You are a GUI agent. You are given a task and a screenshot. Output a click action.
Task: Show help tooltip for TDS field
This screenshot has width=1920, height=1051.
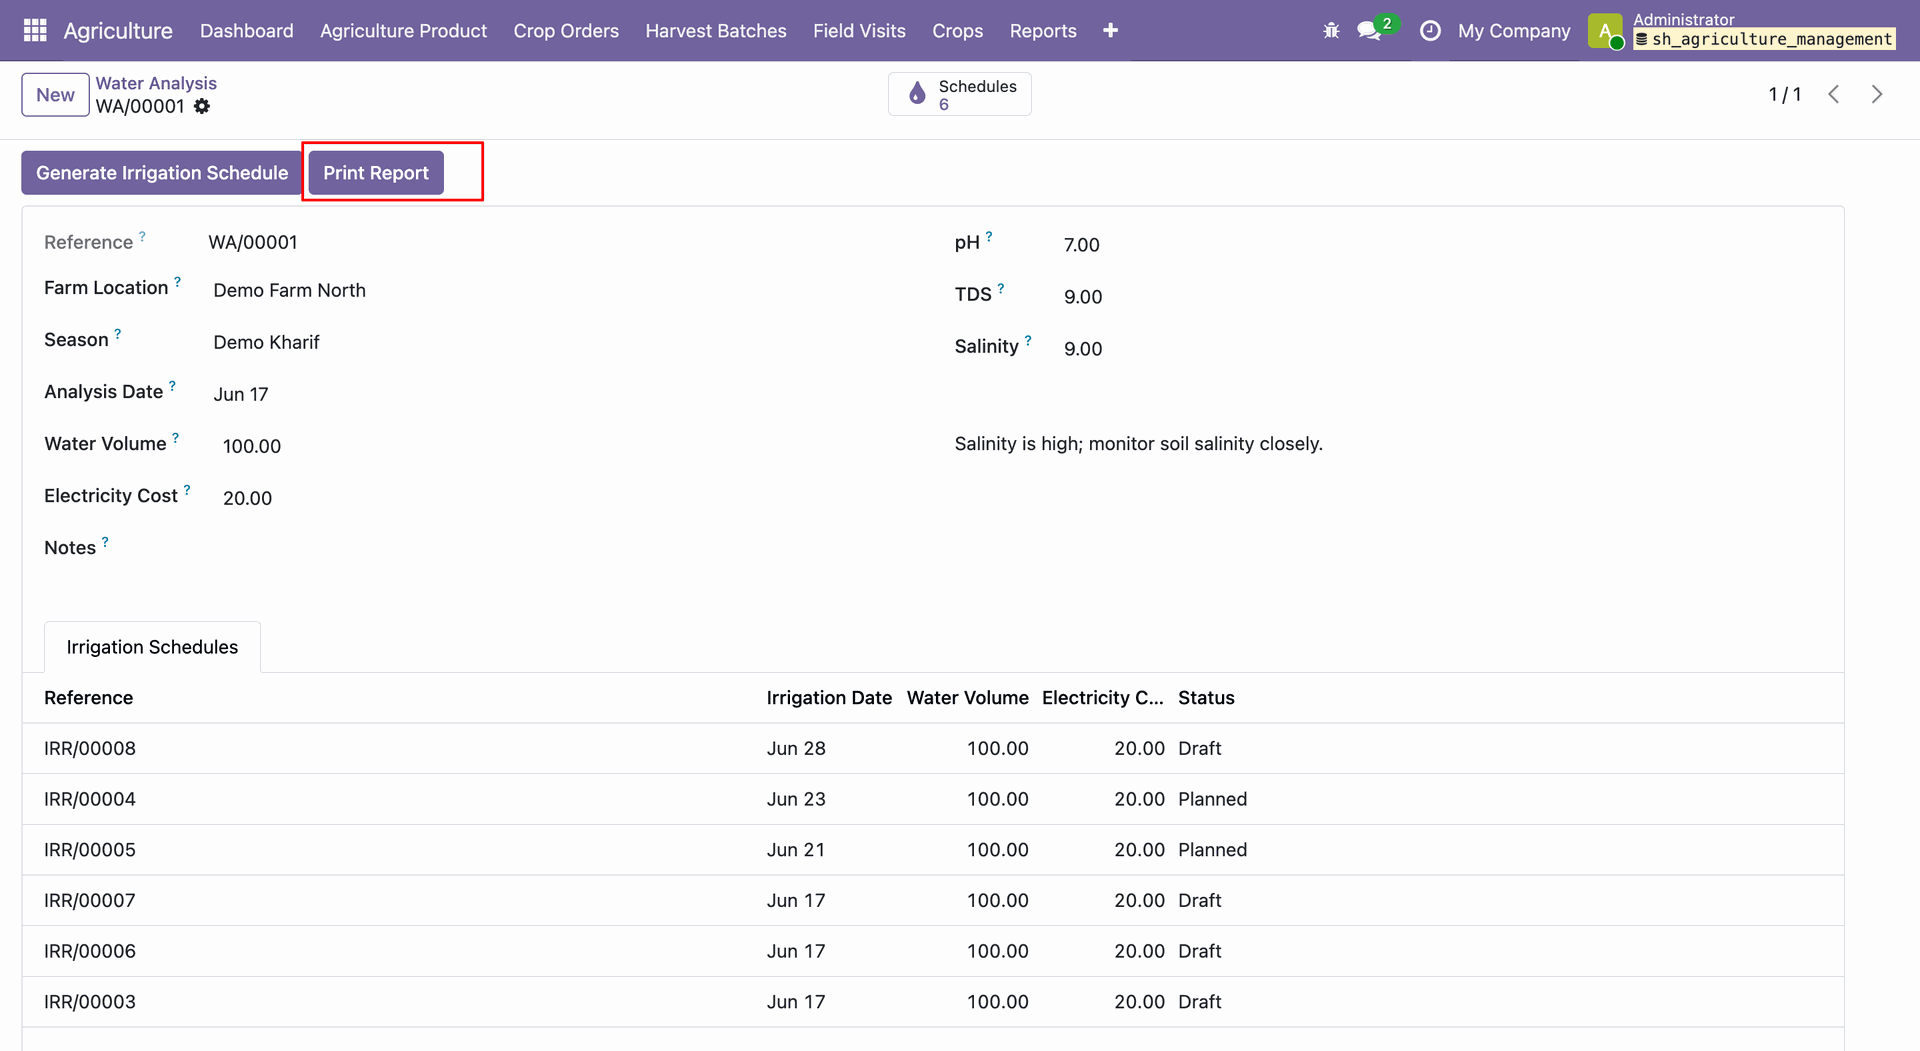coord(1001,289)
